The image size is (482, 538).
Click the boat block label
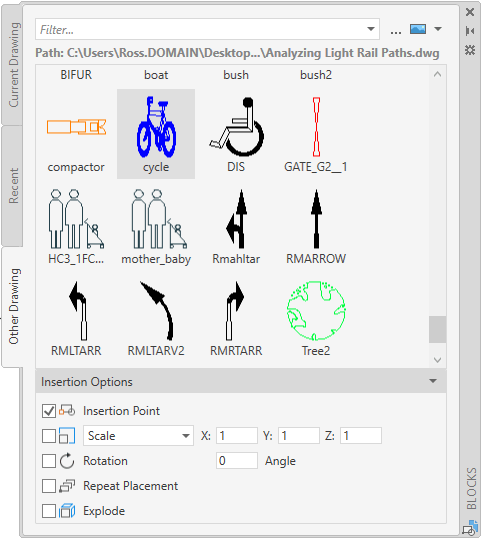[156, 75]
